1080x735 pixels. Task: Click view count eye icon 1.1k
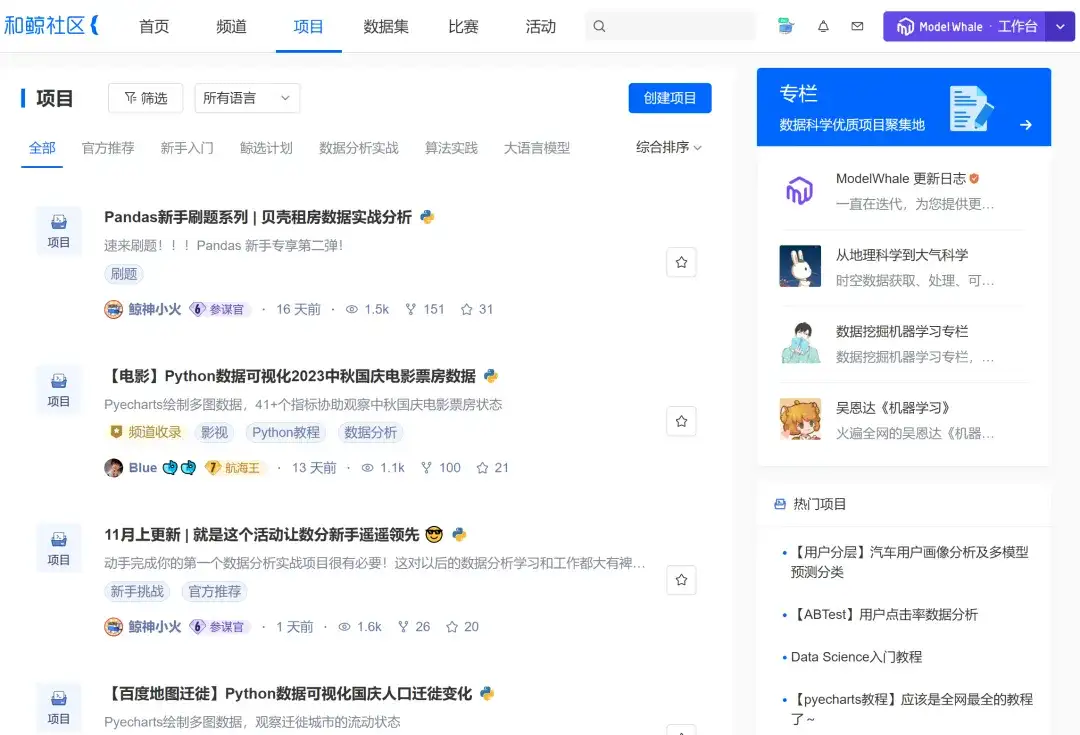[x=367, y=468]
